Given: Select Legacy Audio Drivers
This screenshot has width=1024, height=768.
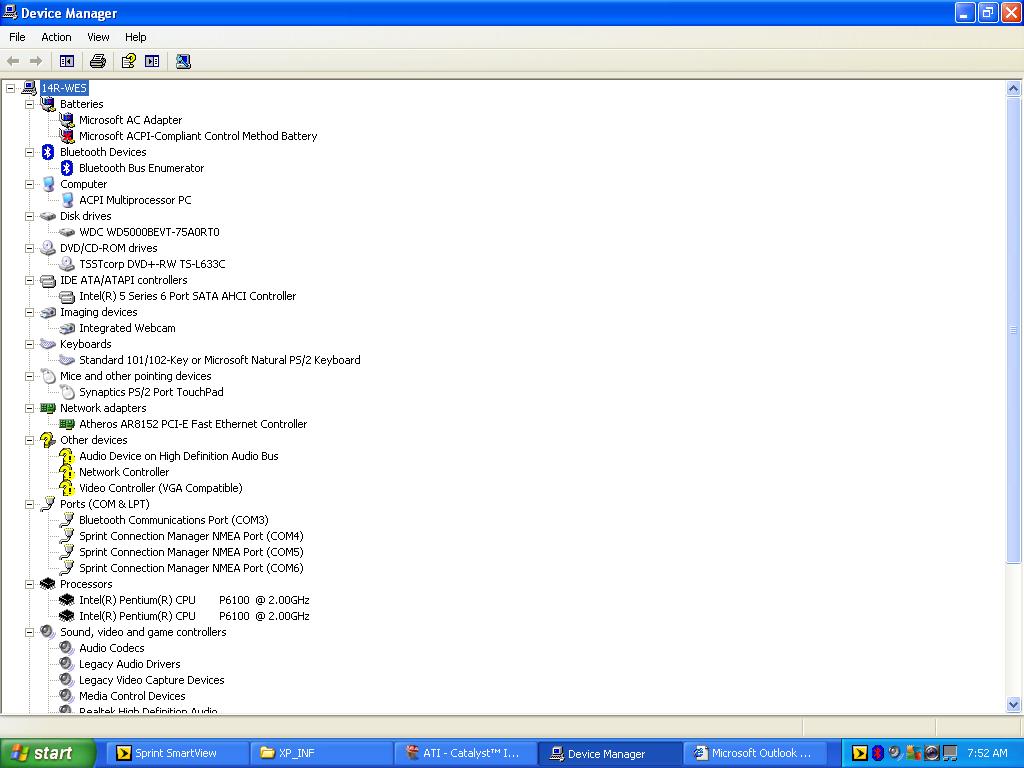Looking at the screenshot, I should 129,664.
